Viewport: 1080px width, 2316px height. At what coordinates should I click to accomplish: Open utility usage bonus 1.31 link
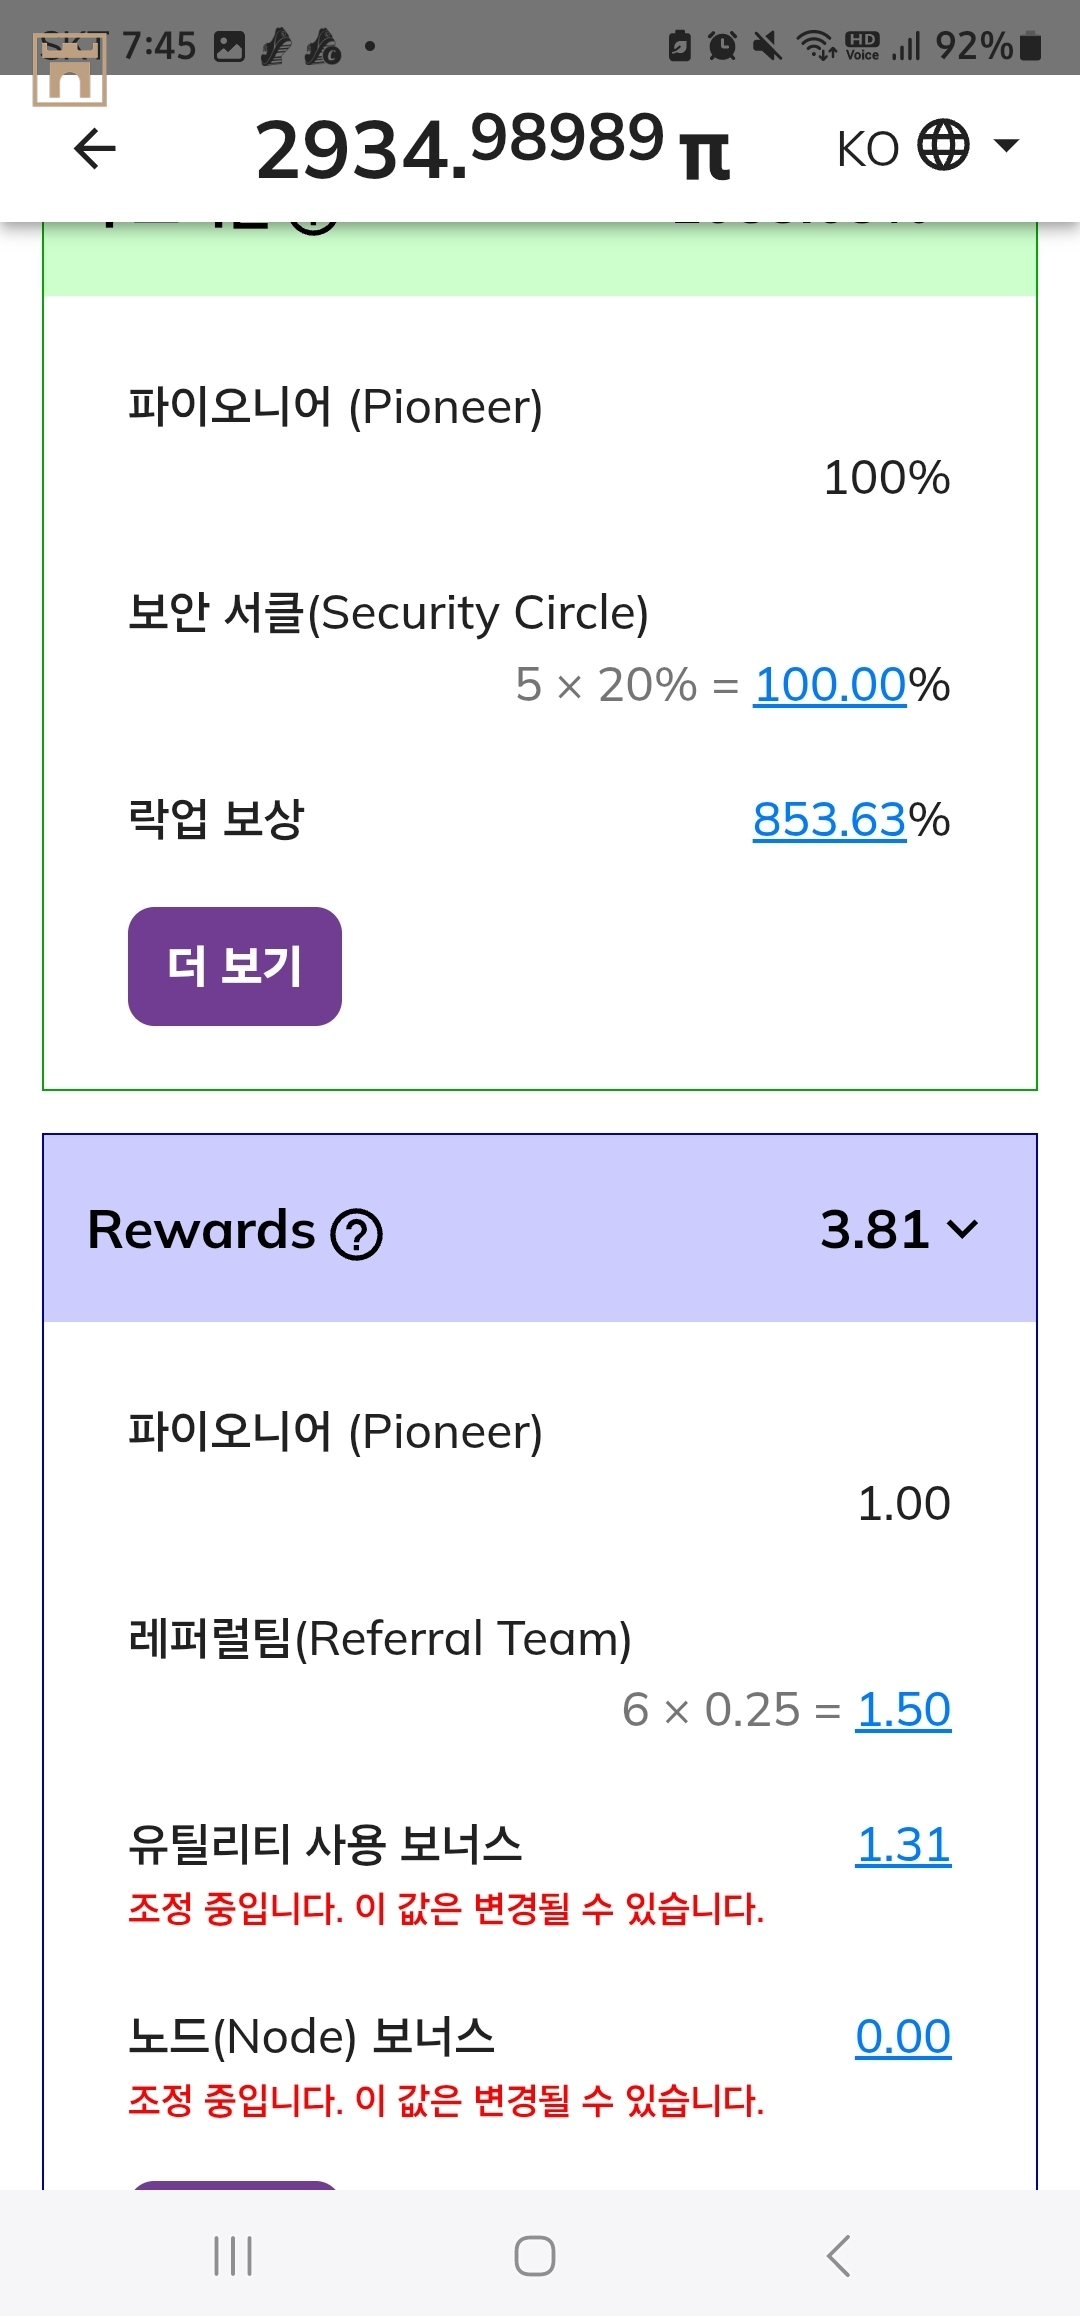(903, 1845)
